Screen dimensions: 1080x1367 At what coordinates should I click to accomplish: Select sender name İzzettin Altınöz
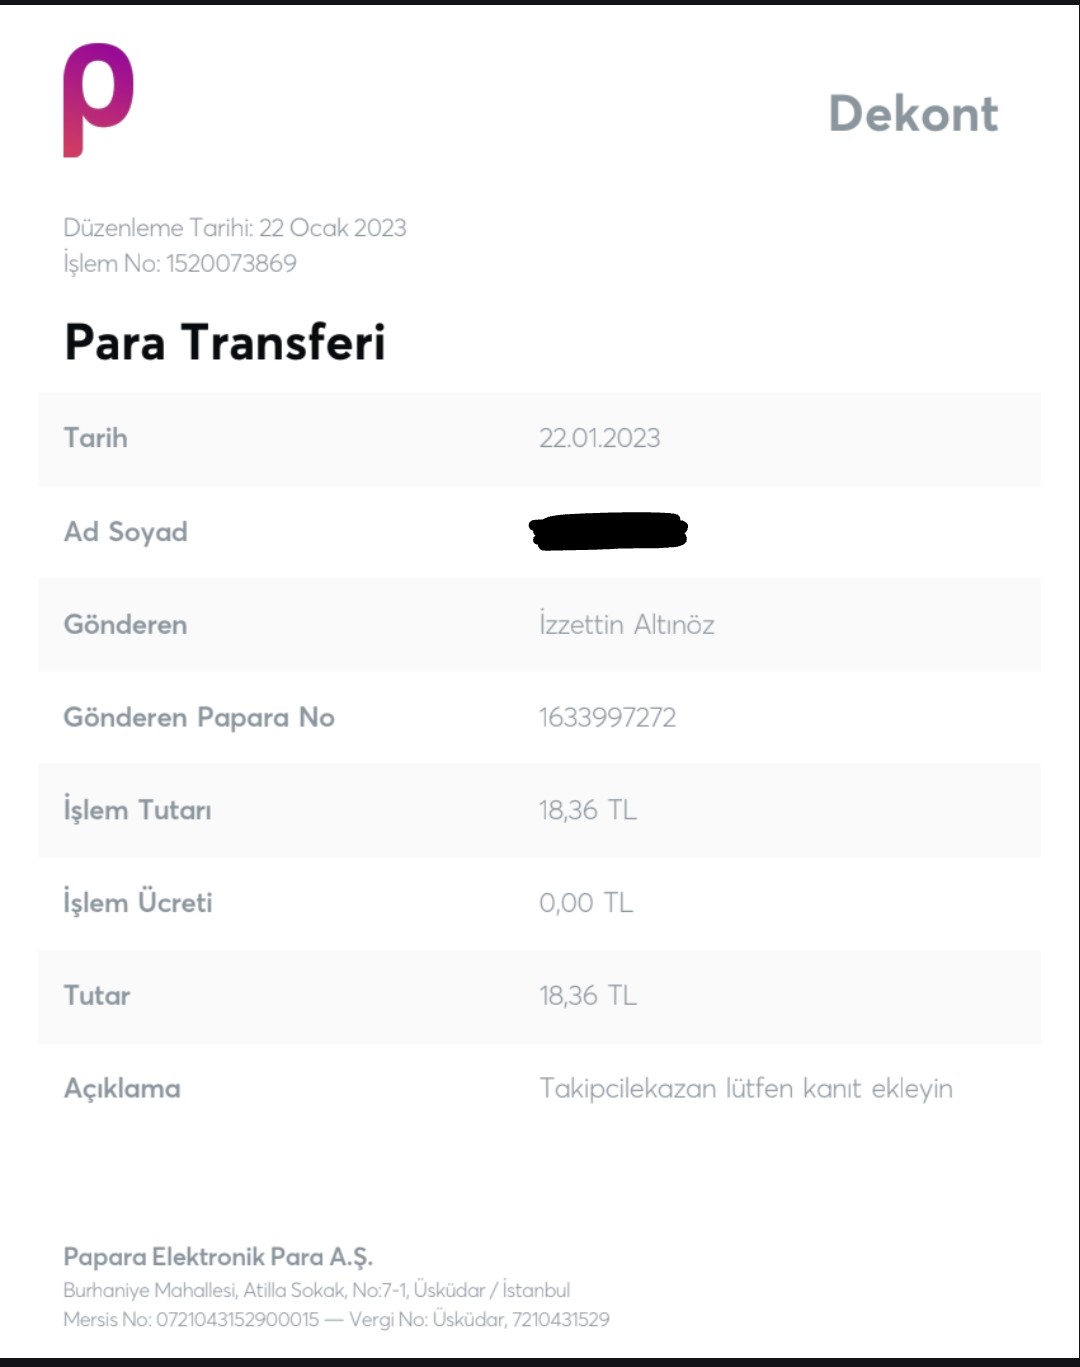click(x=626, y=625)
